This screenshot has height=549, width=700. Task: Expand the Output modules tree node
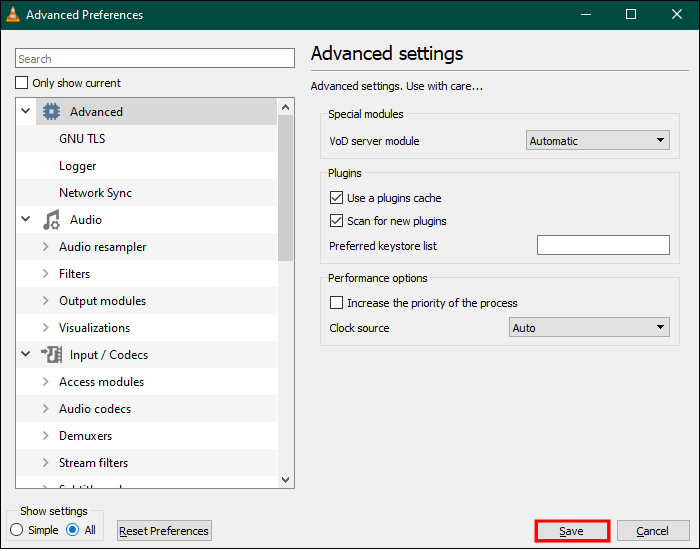point(46,301)
